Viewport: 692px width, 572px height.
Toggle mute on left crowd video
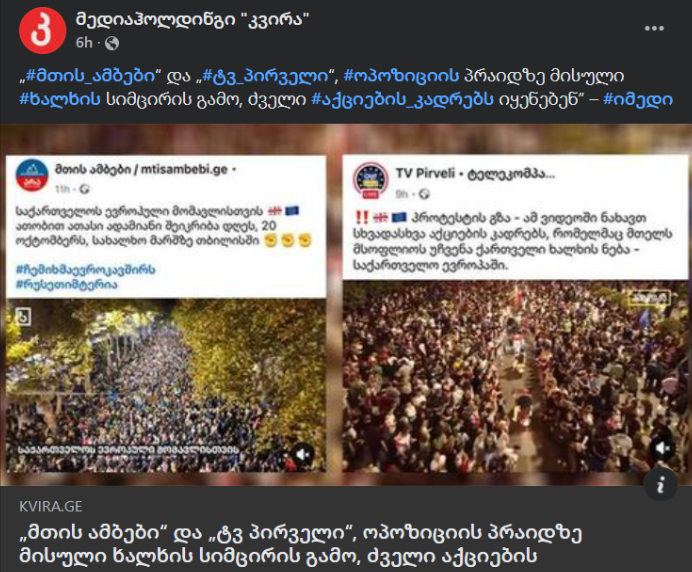pyautogui.click(x=302, y=454)
